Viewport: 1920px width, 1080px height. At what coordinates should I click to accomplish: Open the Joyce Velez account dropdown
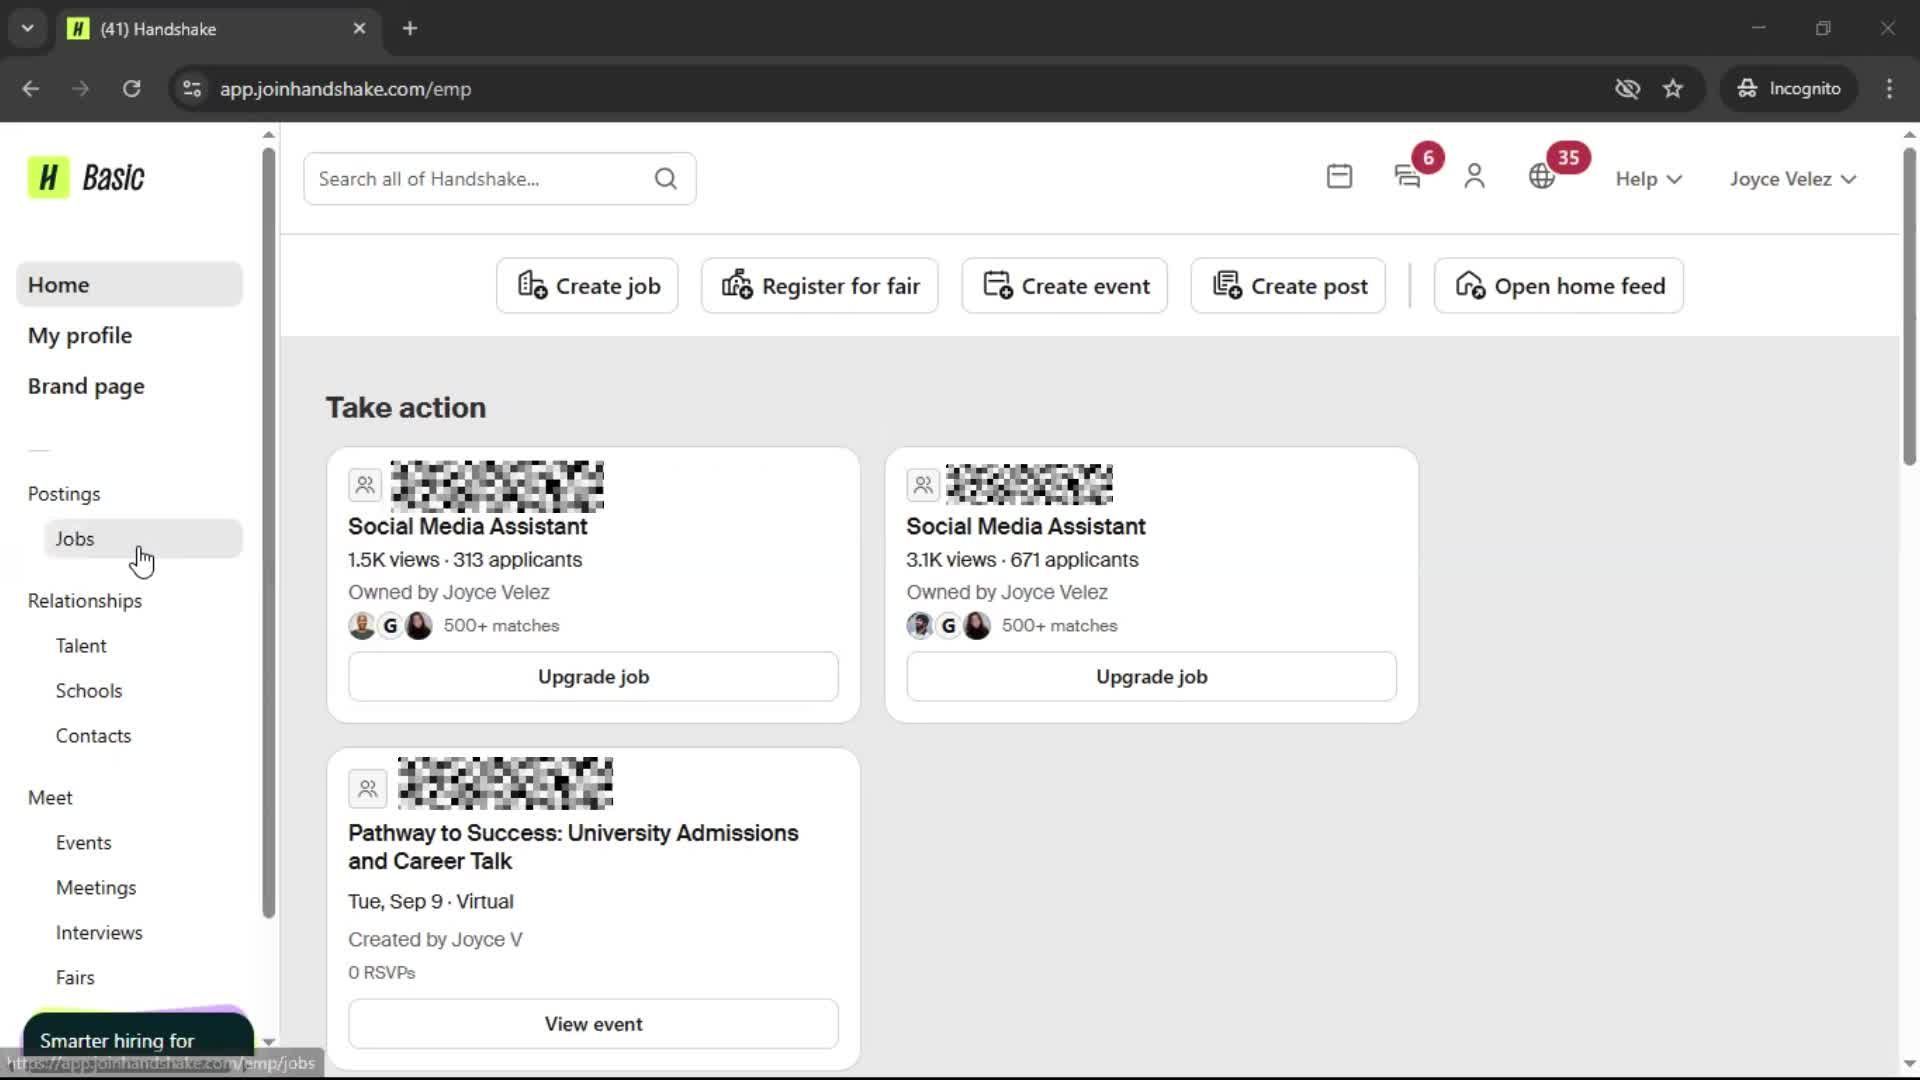pos(1792,179)
